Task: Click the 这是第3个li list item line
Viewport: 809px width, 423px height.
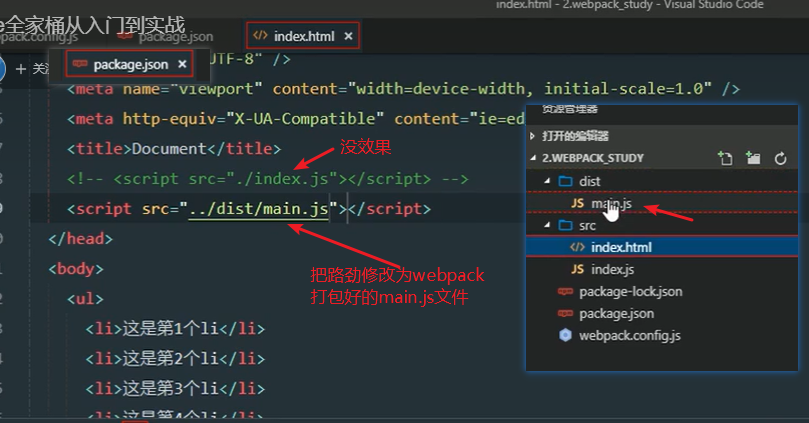Action: [x=175, y=388]
